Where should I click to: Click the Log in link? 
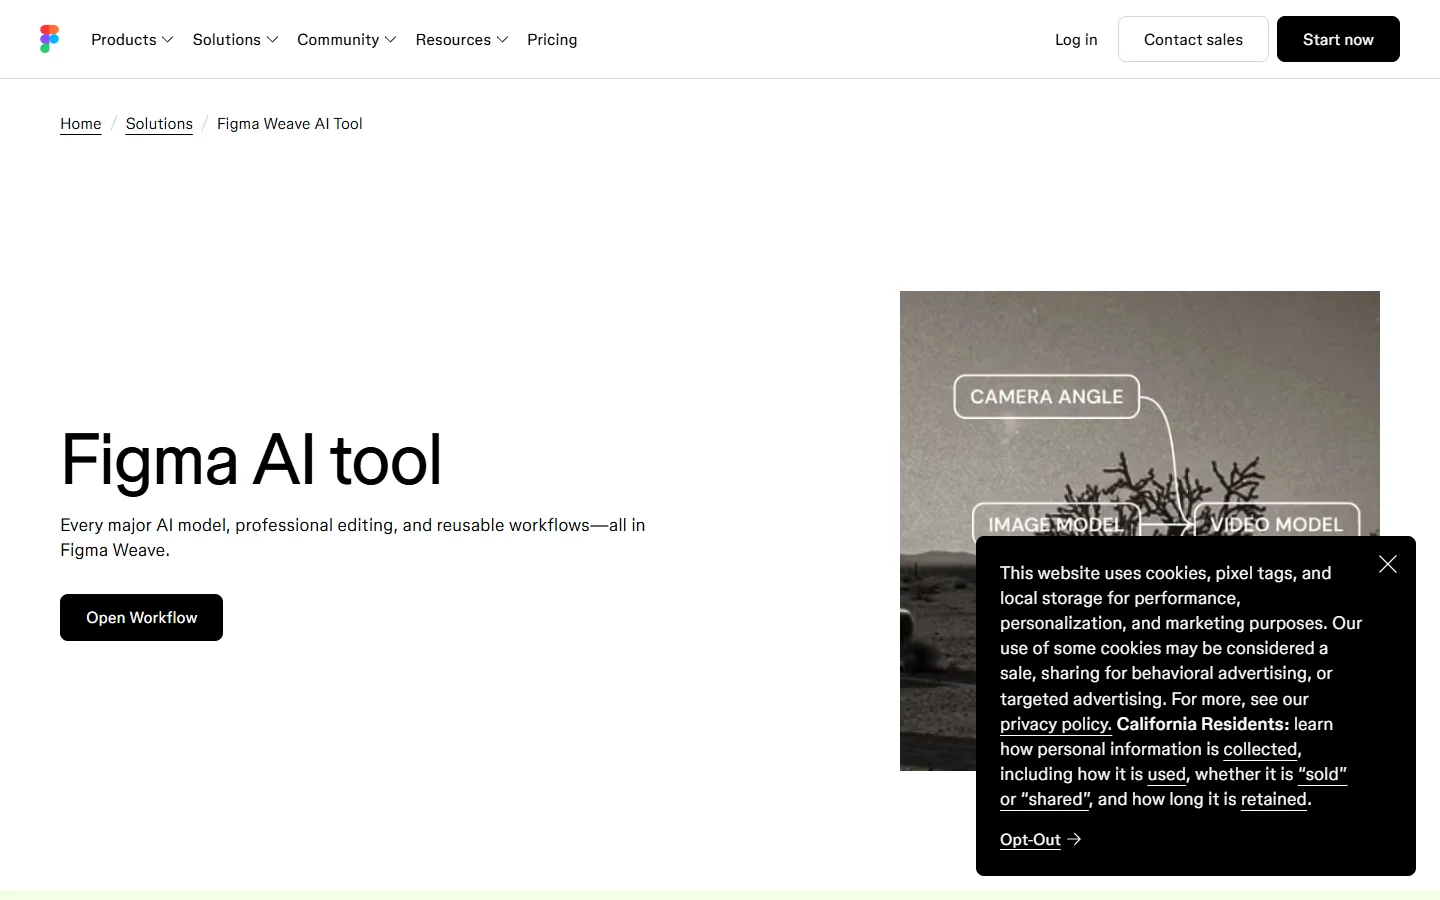[1076, 39]
